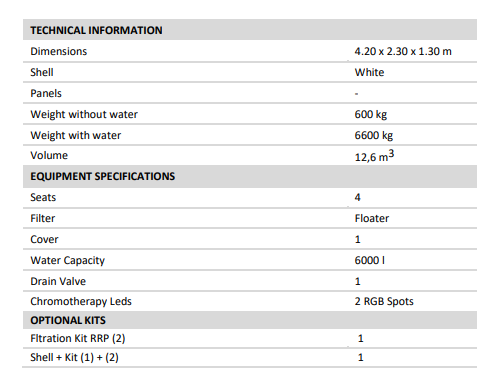
Task: Click the OPTIONAL KITS section header
Action: click(x=68, y=320)
